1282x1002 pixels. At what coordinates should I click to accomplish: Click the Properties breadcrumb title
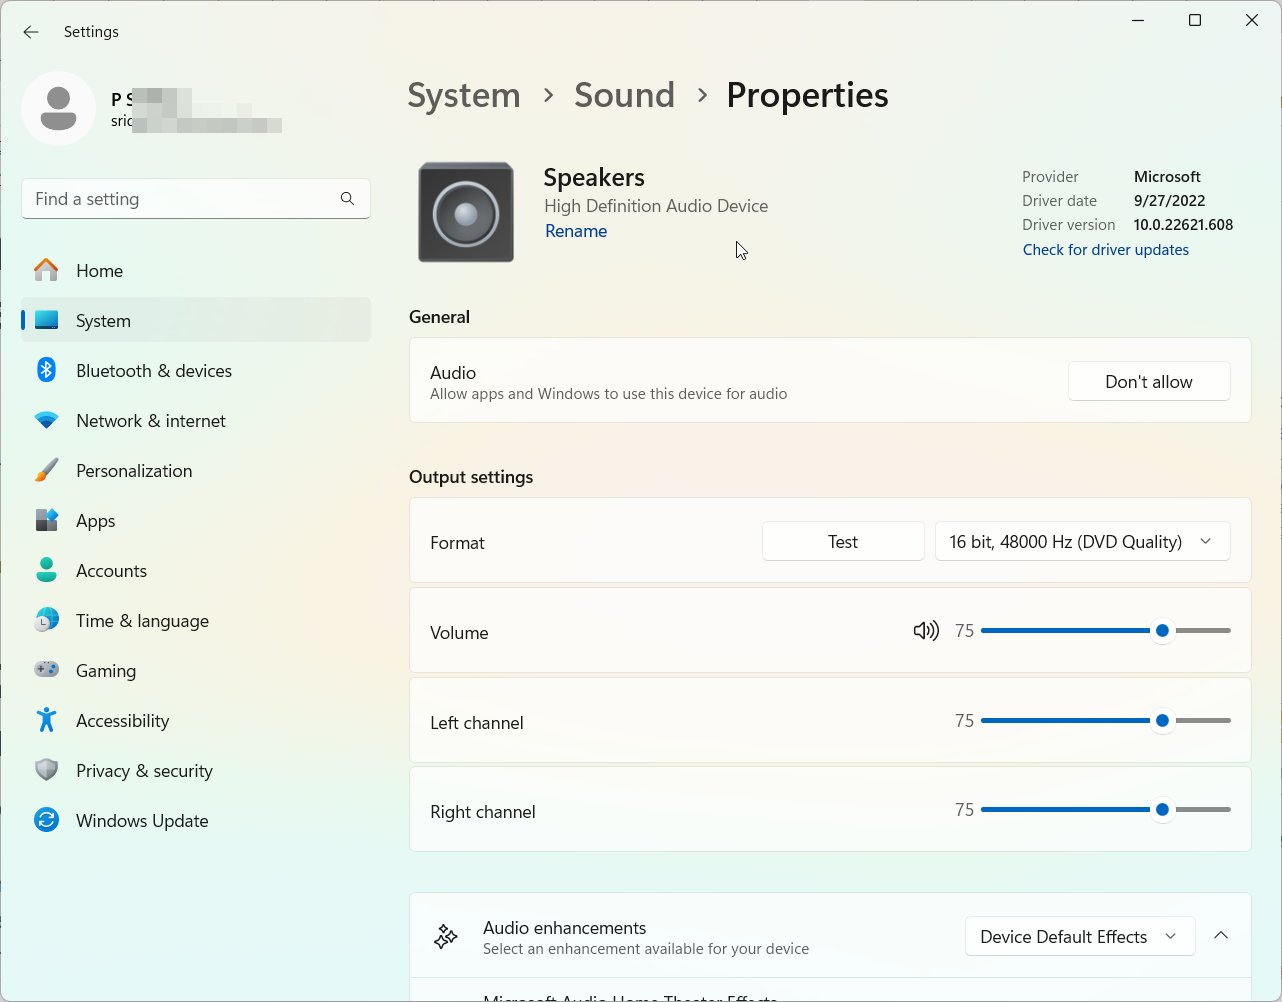pos(807,95)
